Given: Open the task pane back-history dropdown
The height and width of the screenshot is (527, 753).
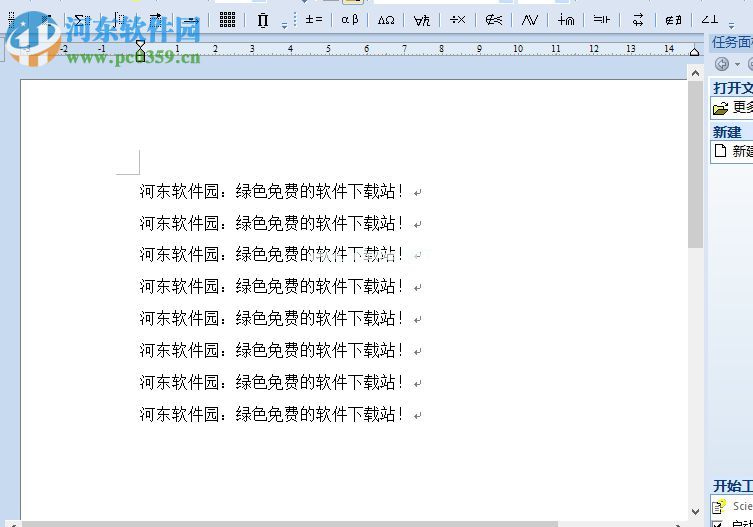Looking at the screenshot, I should coord(737,64).
